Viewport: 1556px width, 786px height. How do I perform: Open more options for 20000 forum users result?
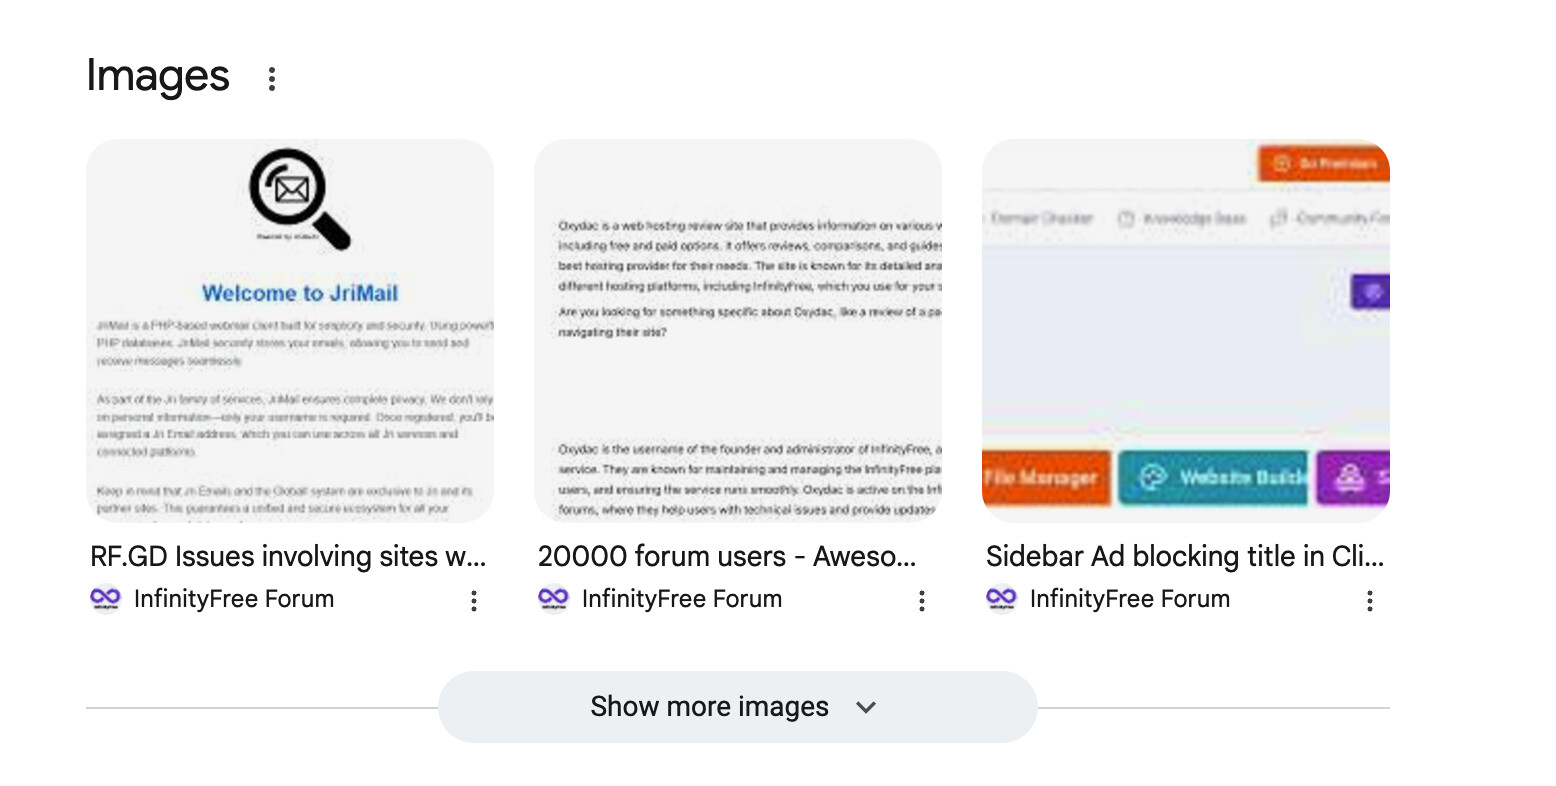(922, 600)
